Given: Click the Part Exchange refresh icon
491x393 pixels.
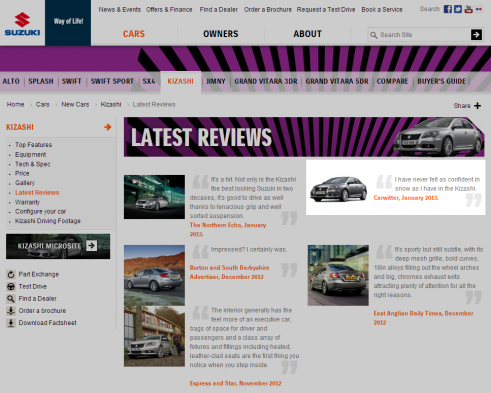Looking at the screenshot, I should click(x=11, y=274).
